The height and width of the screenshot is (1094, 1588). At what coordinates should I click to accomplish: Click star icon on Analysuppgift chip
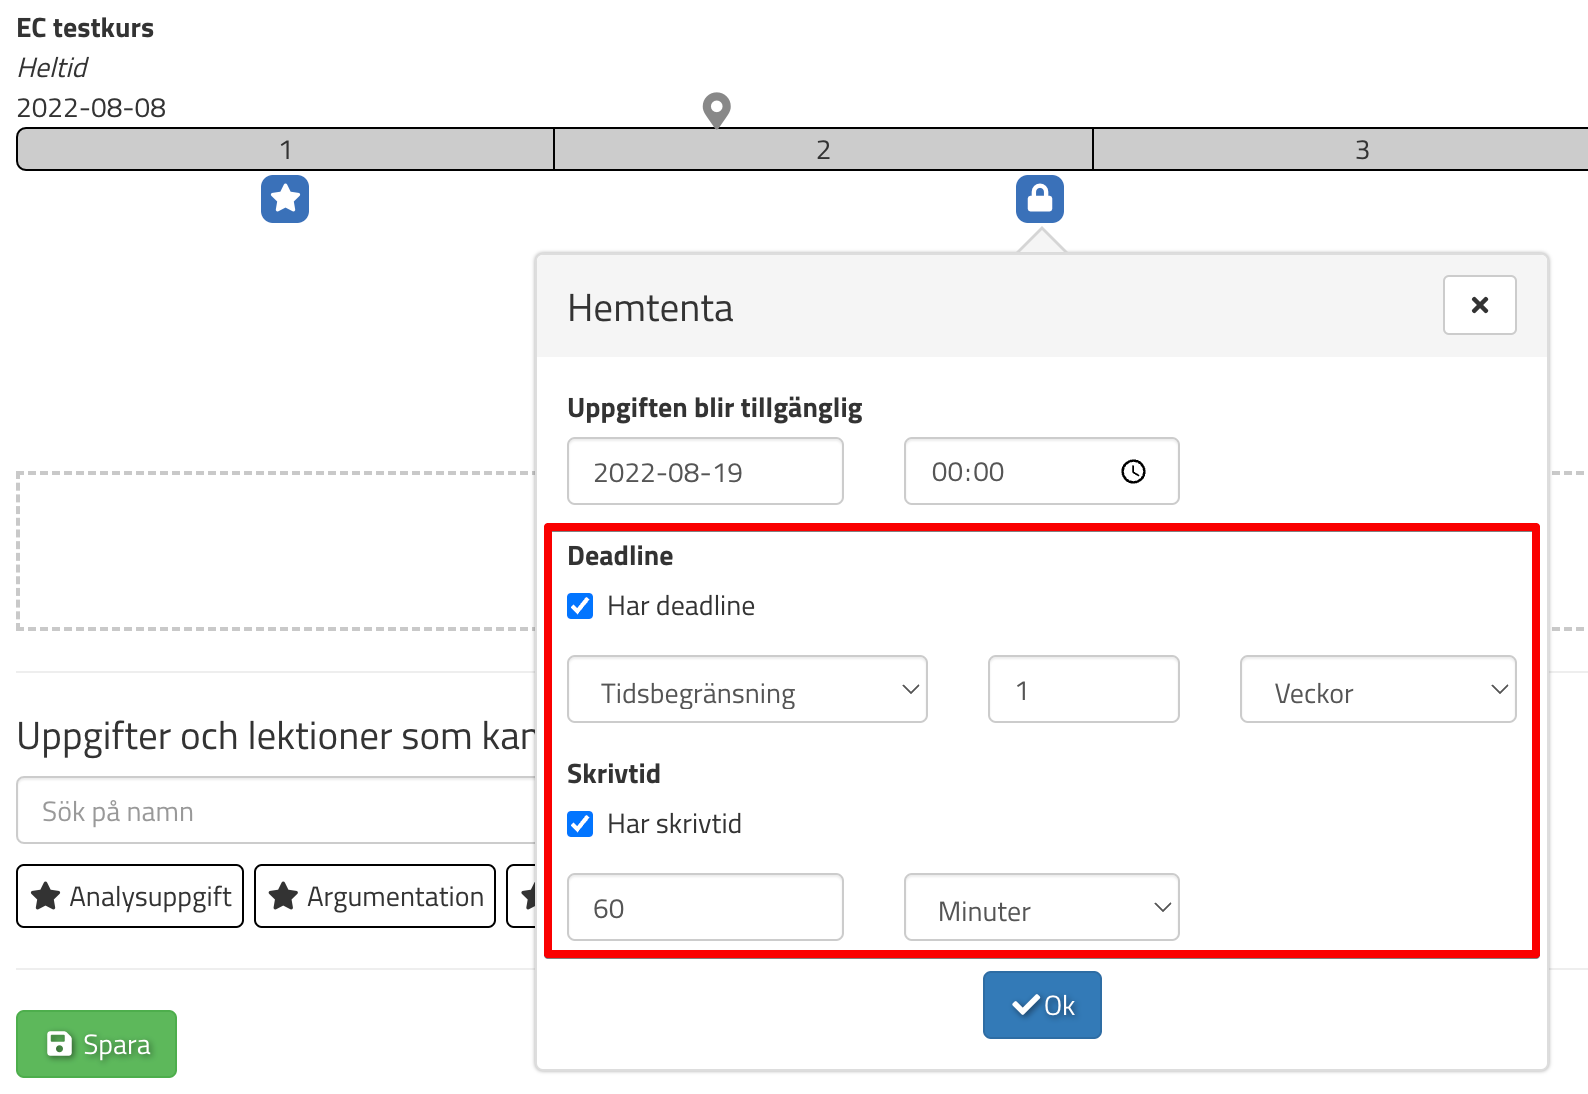46,896
